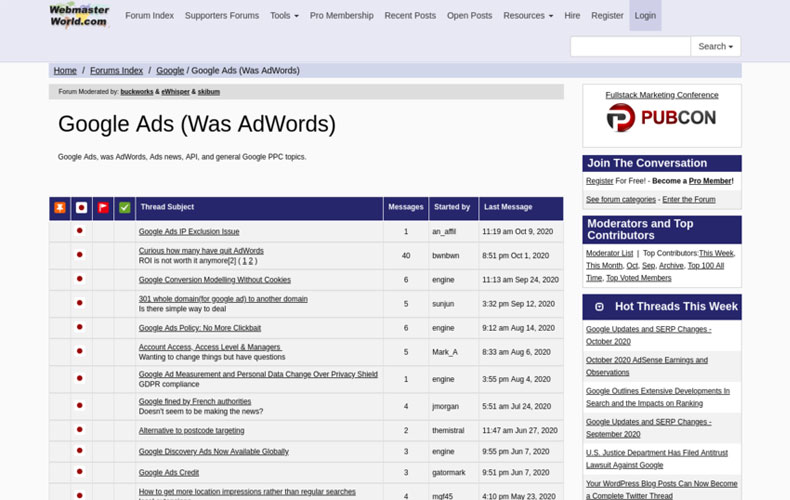Image resolution: width=790 pixels, height=500 pixels.
Task: Open the Pro Membership page
Action: pos(342,16)
